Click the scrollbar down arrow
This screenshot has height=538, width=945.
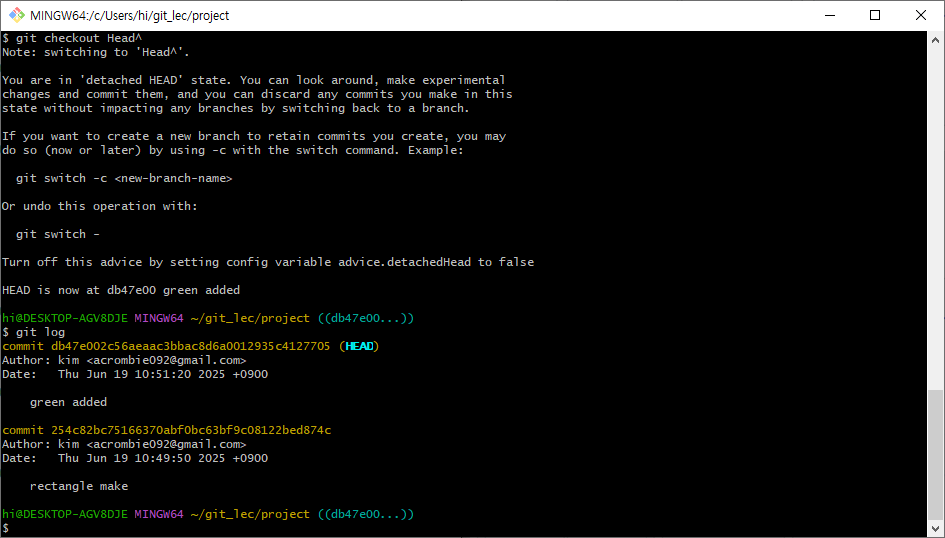tap(935, 528)
